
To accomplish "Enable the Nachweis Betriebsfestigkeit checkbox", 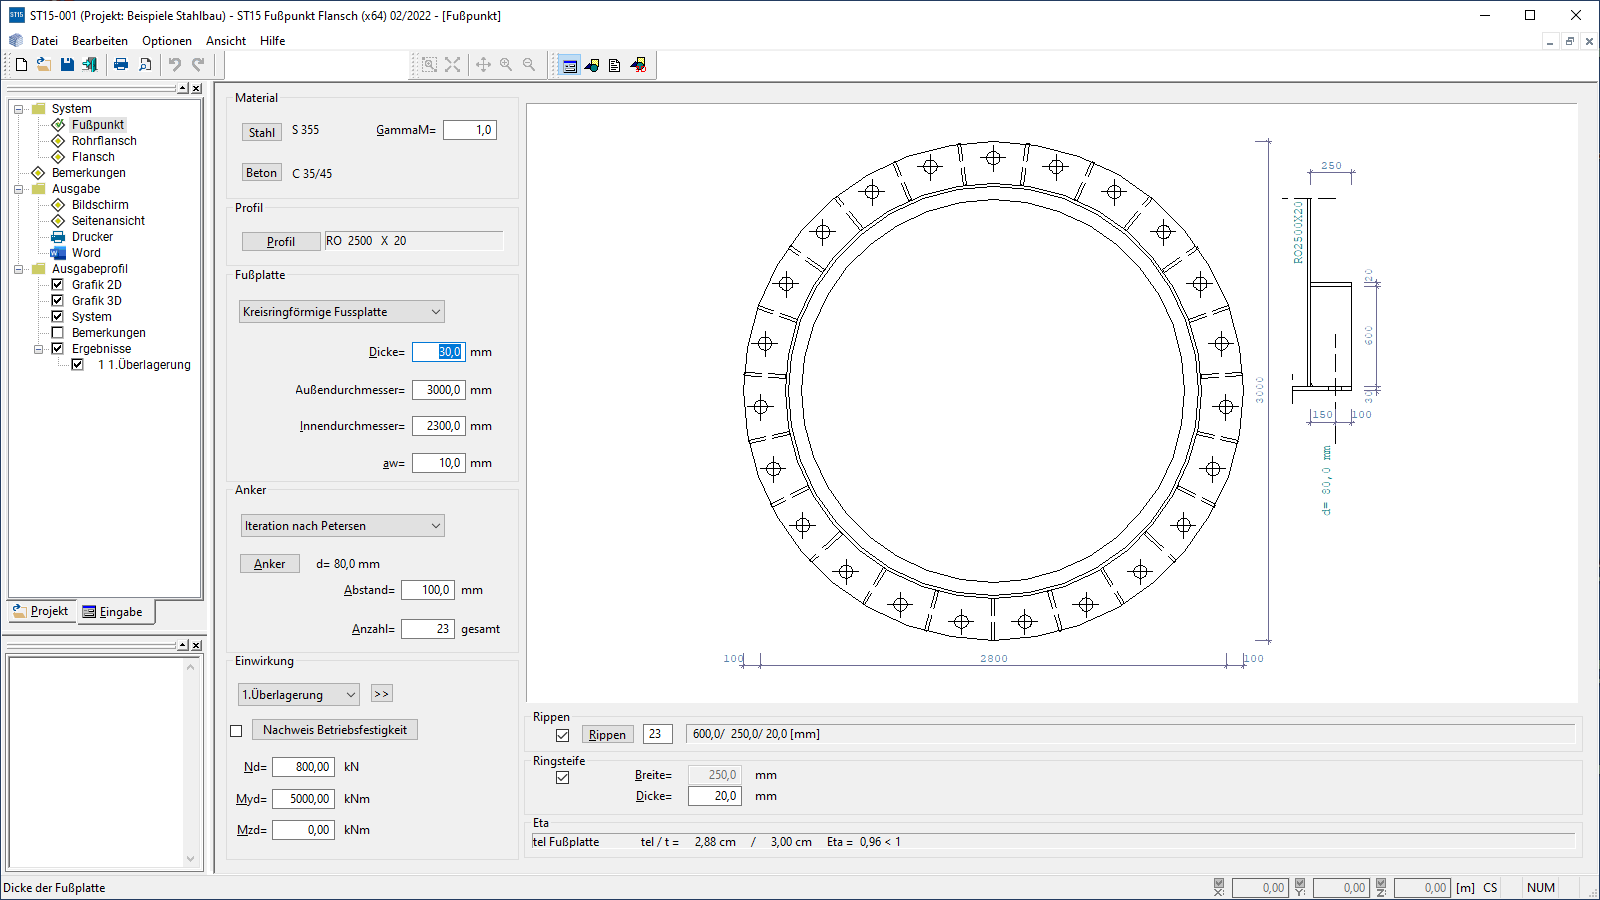I will click(236, 731).
